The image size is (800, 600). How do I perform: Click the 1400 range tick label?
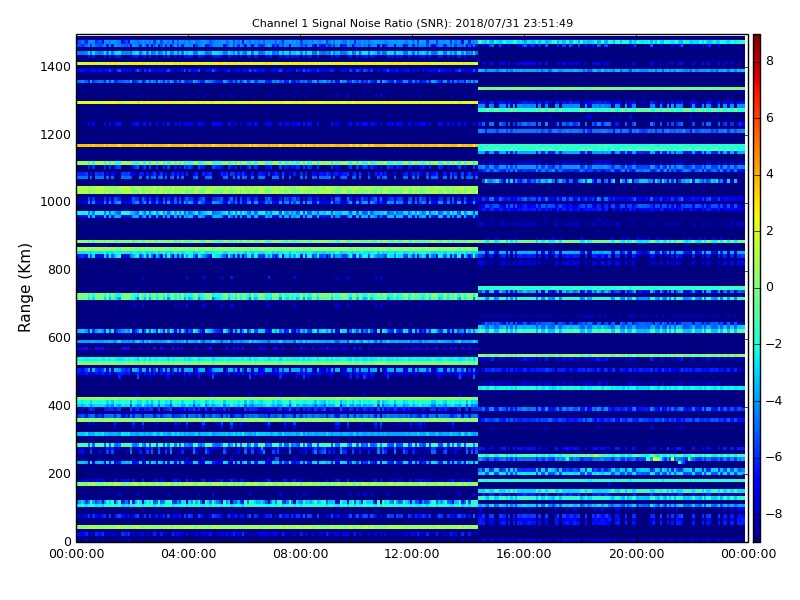(56, 67)
